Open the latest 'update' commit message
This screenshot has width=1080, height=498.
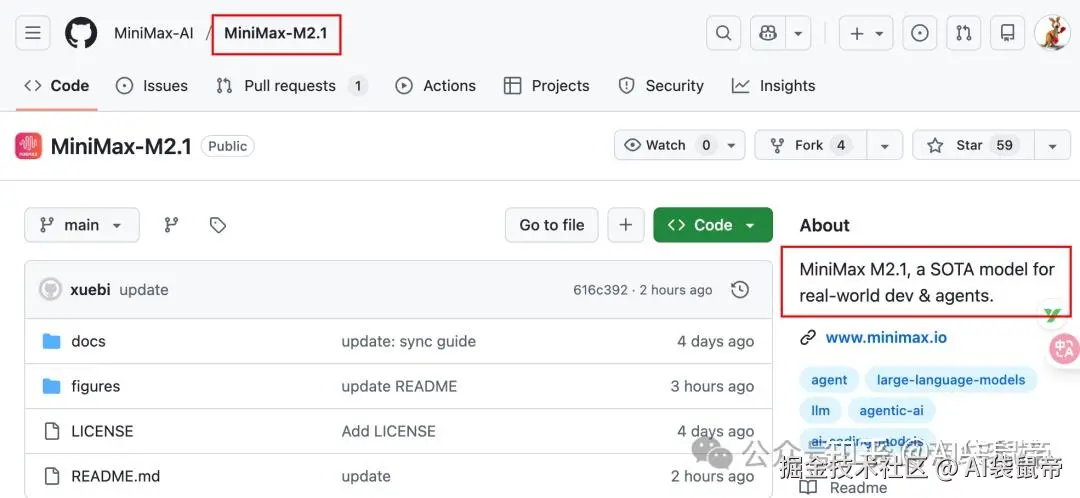pos(143,290)
